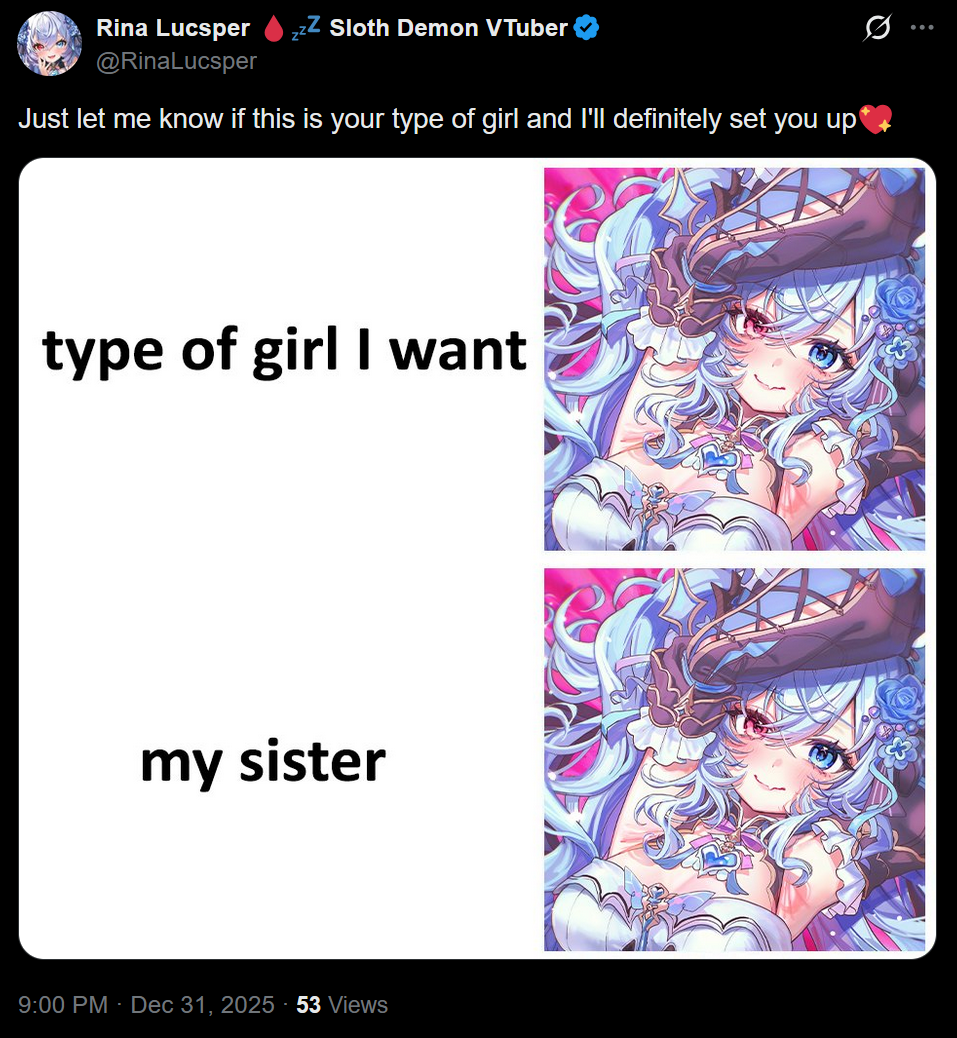Viewport: 957px width, 1038px height.
Task: Click the blood drop emoji in name
Action: pos(273,28)
